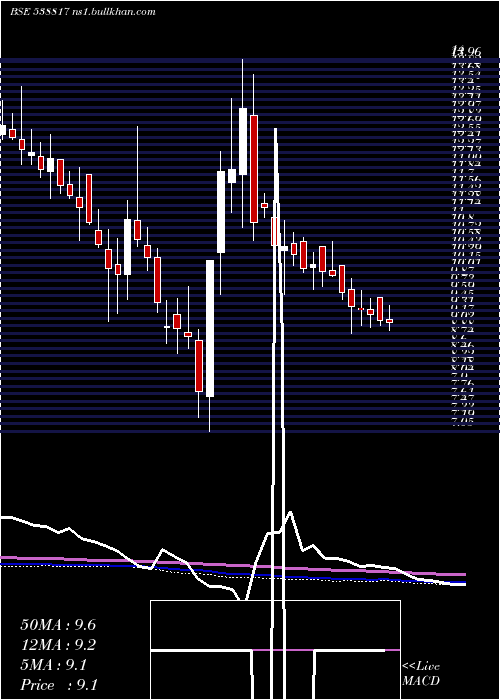The width and height of the screenshot is (500, 700).
Task: Select the 12MA : 9.2 value
Action: 58,645
